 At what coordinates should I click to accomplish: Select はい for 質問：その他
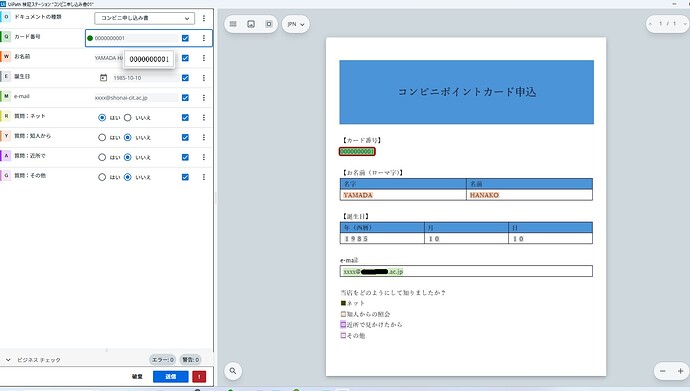102,177
